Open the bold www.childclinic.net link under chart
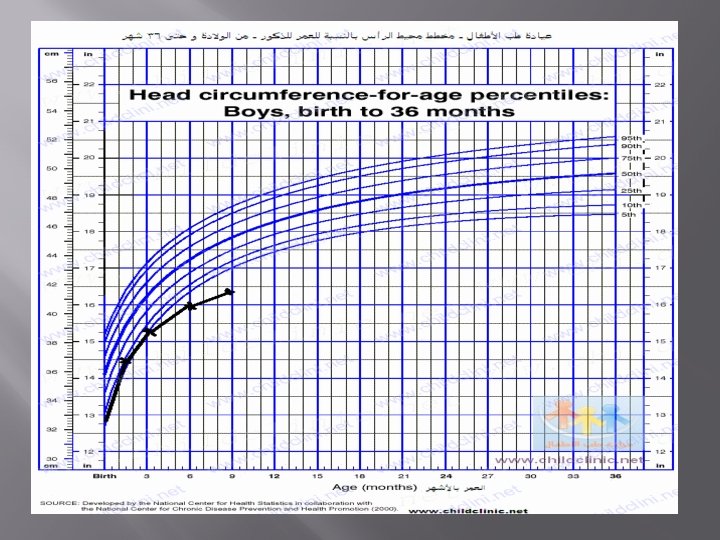Image resolution: width=720 pixels, height=540 pixels. (468, 511)
